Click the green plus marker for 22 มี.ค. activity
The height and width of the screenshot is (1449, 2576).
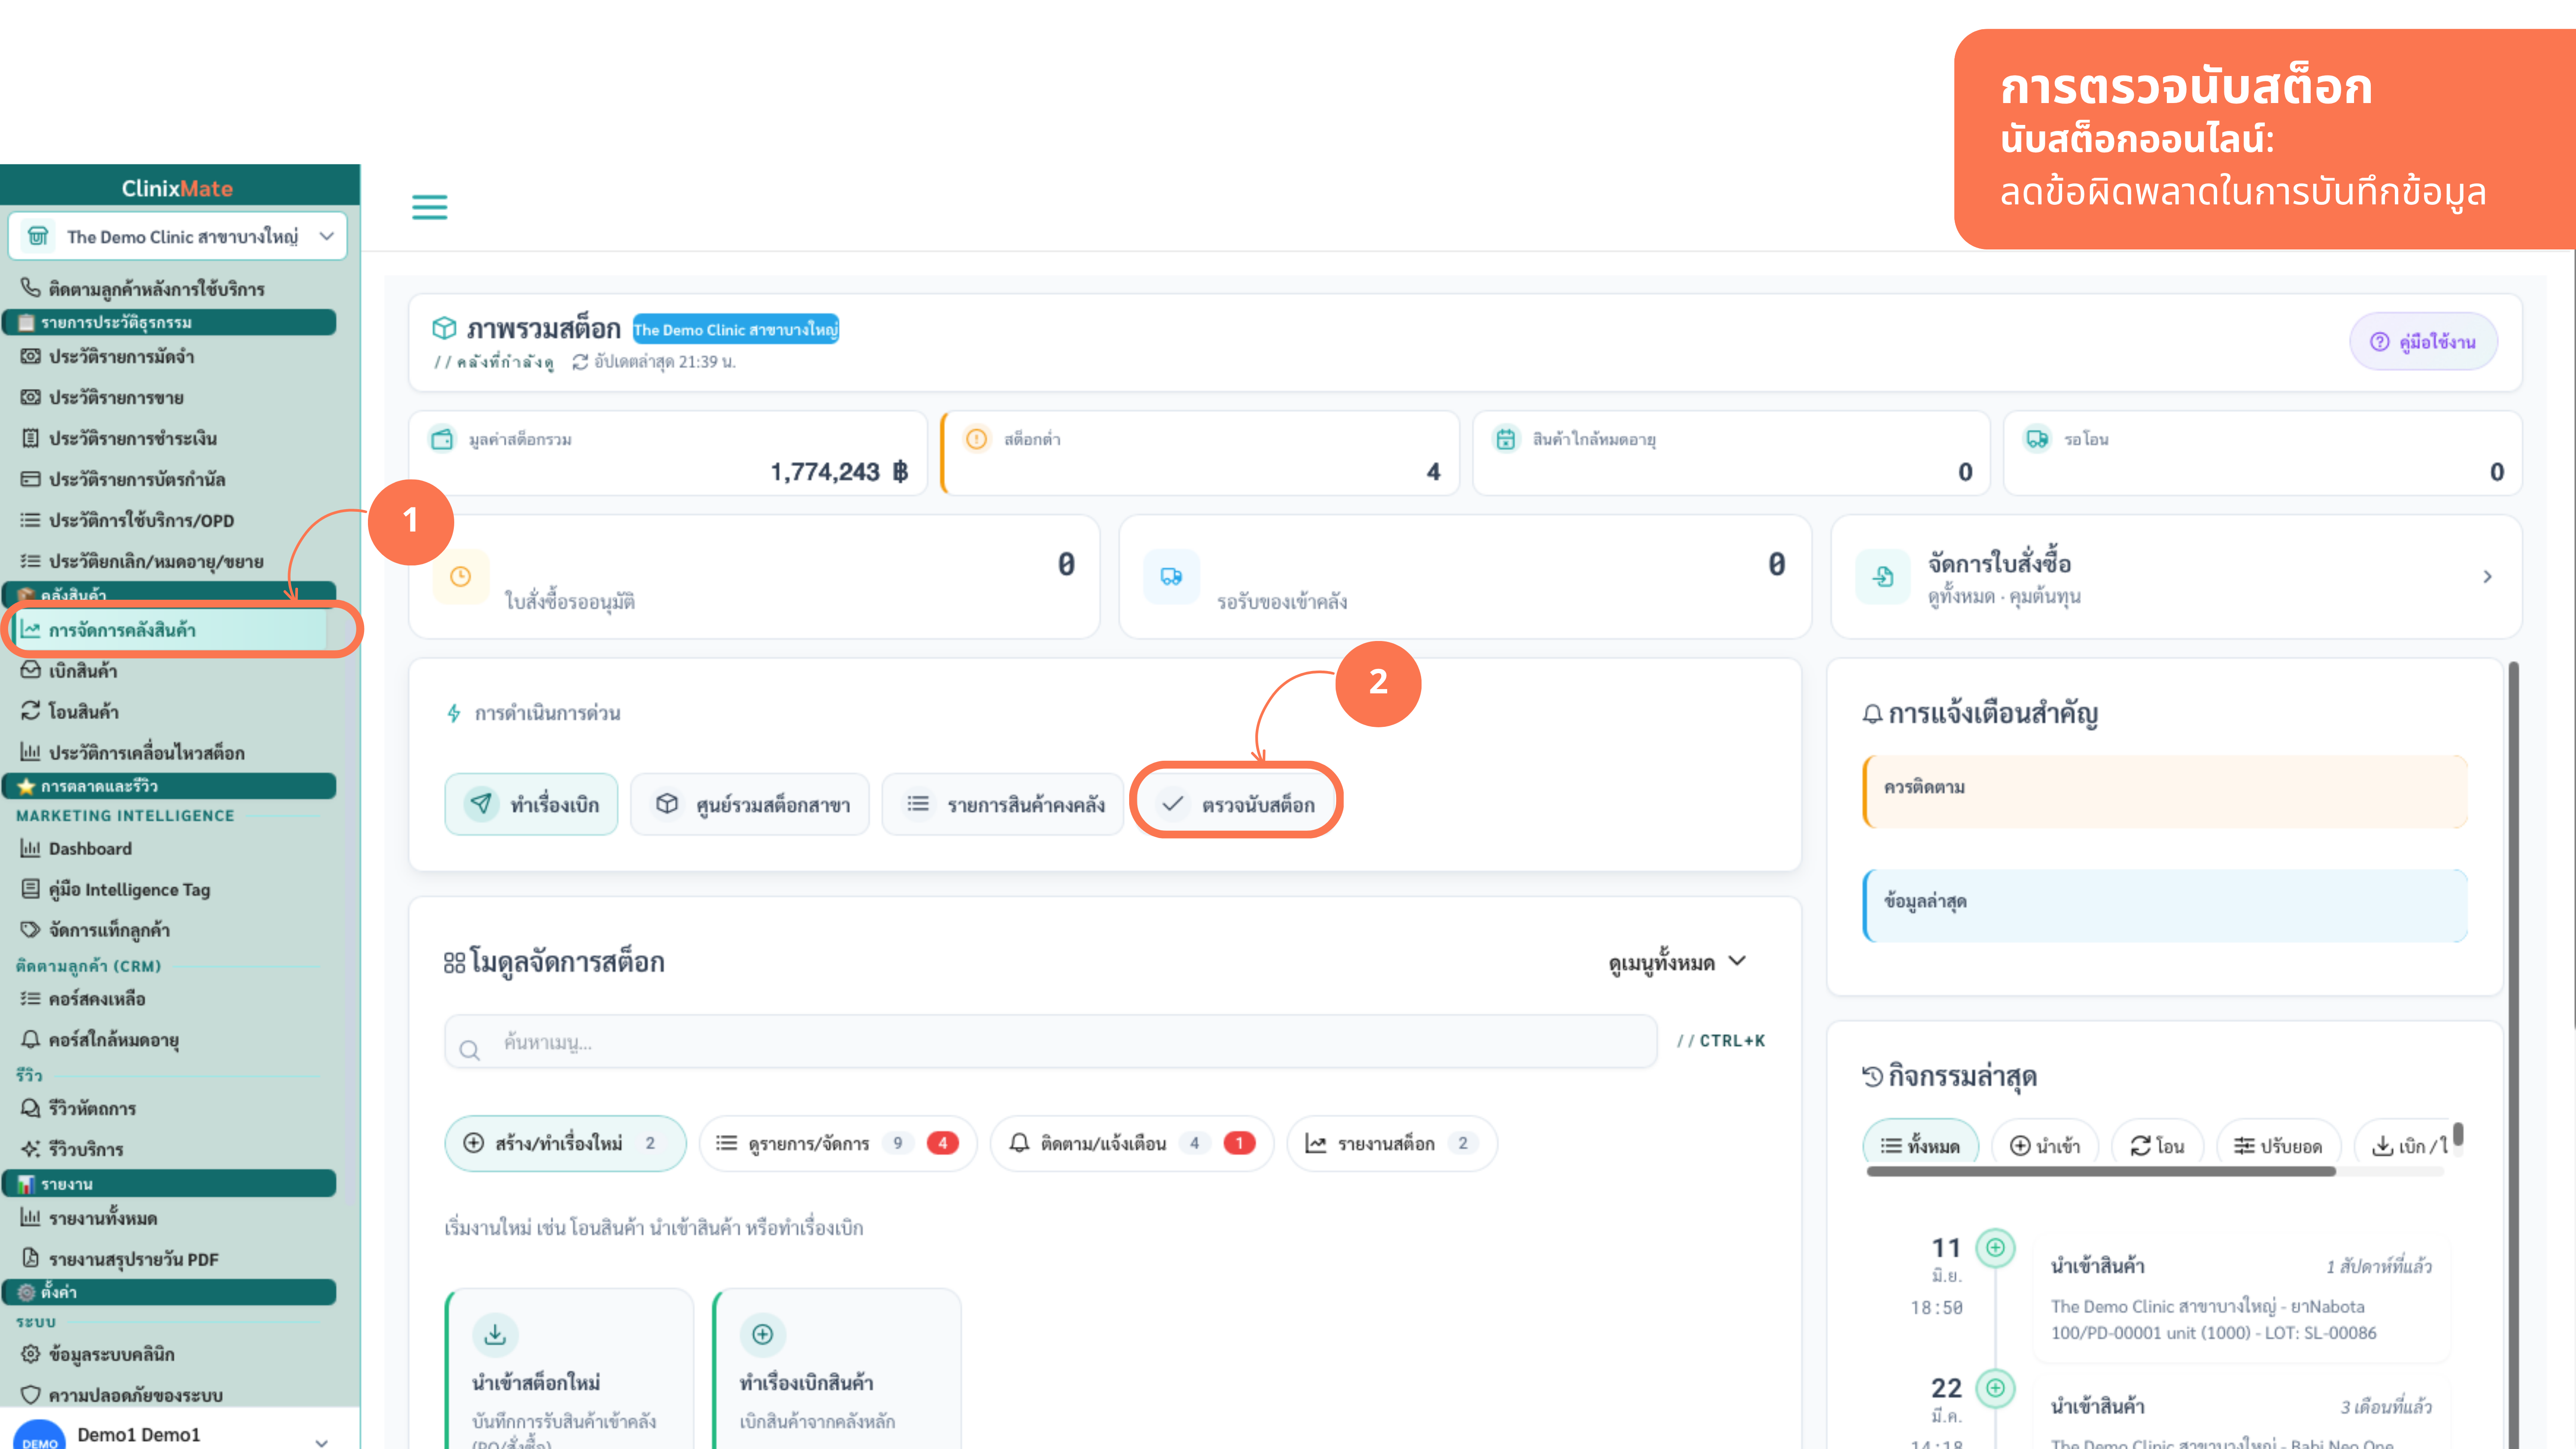1995,1387
